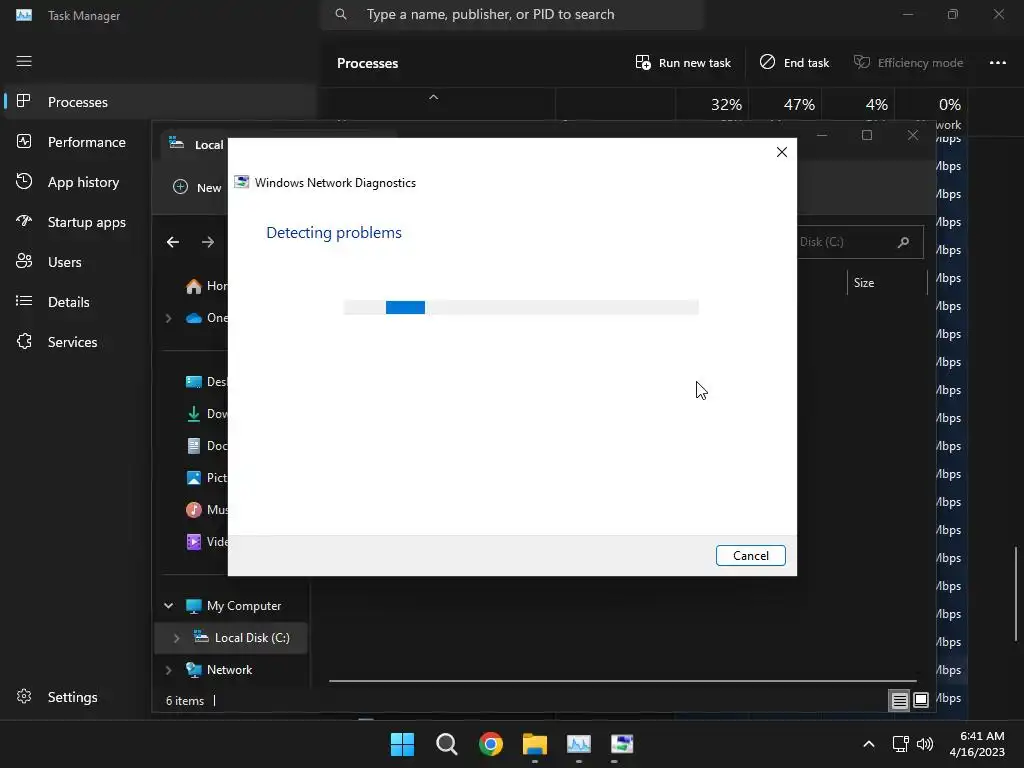
Task: Click the Settings gear icon in Task Manager
Action: (x=24, y=696)
